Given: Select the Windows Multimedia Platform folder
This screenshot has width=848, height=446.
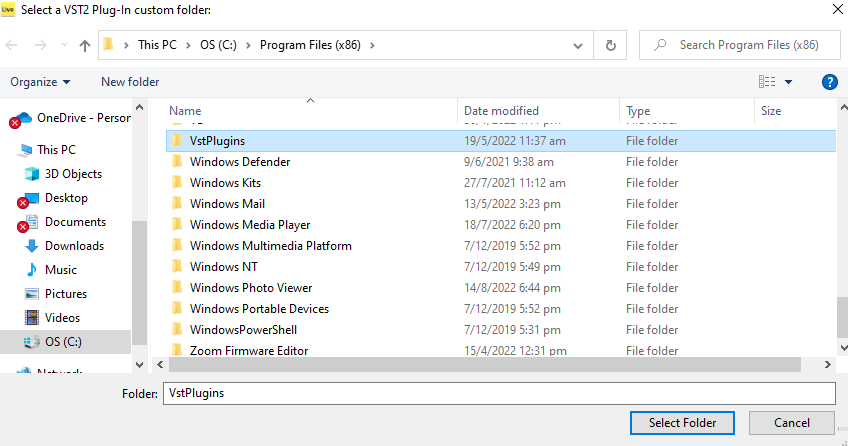Looking at the screenshot, I should click(x=270, y=246).
